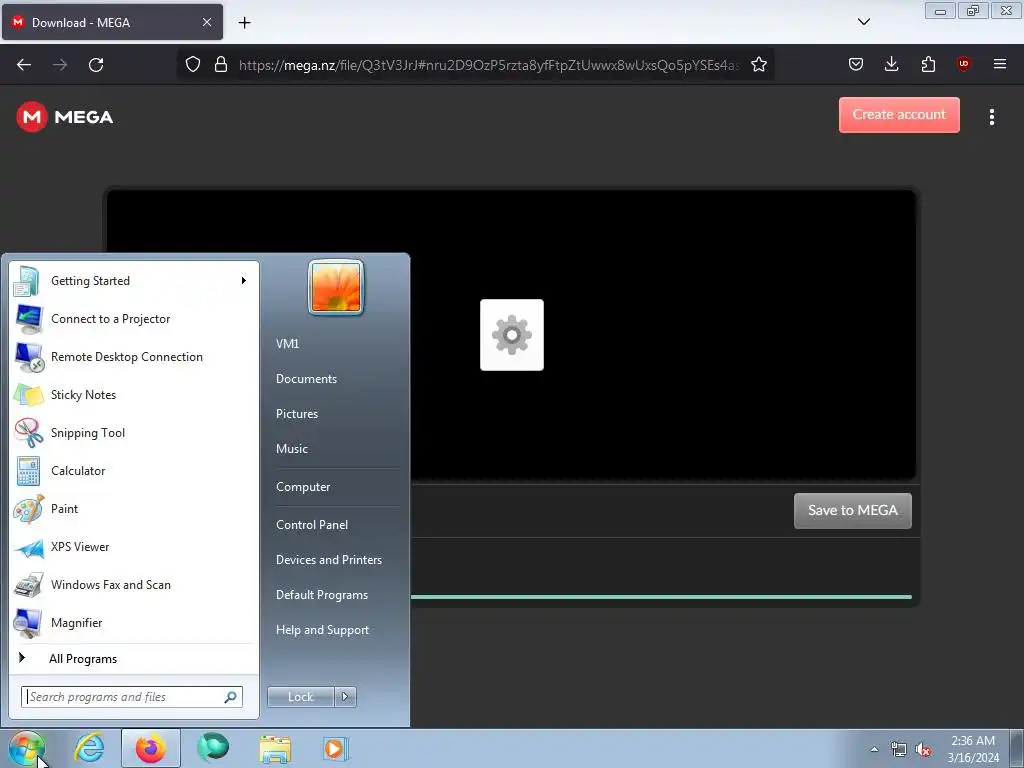Close the Download - MEGA tab
Image resolution: width=1024 pixels, height=768 pixels.
coord(207,22)
